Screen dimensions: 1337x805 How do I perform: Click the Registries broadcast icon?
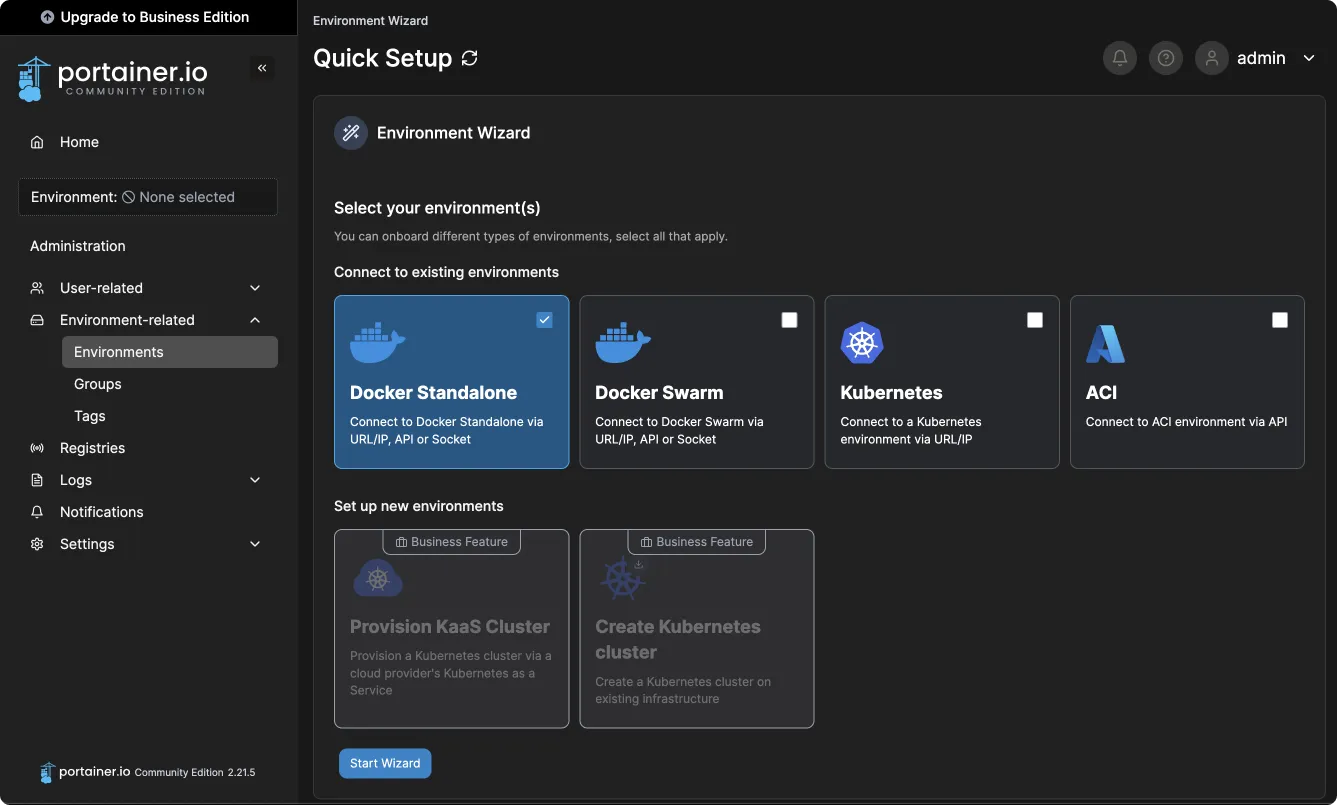tap(37, 448)
